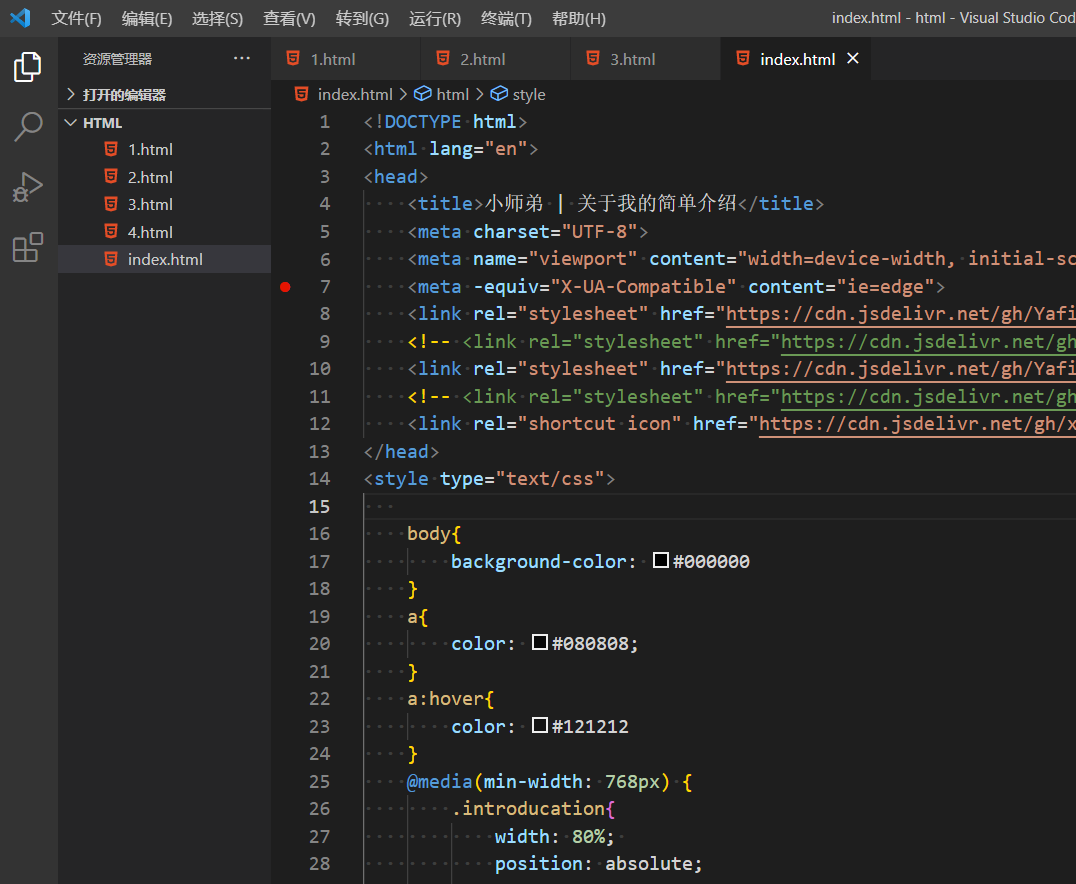
Task: Click HTML5 icon on 1.html tab
Action: pyautogui.click(x=293, y=58)
